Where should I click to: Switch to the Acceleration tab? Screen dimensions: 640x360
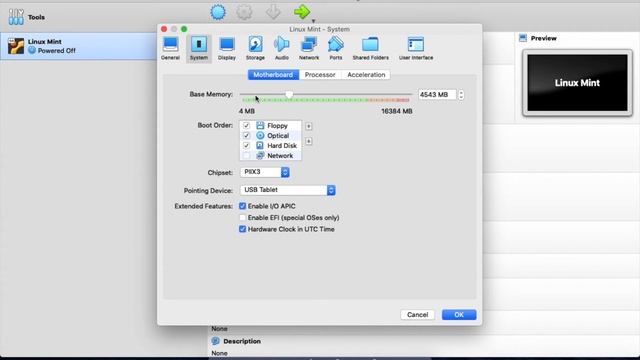366,75
